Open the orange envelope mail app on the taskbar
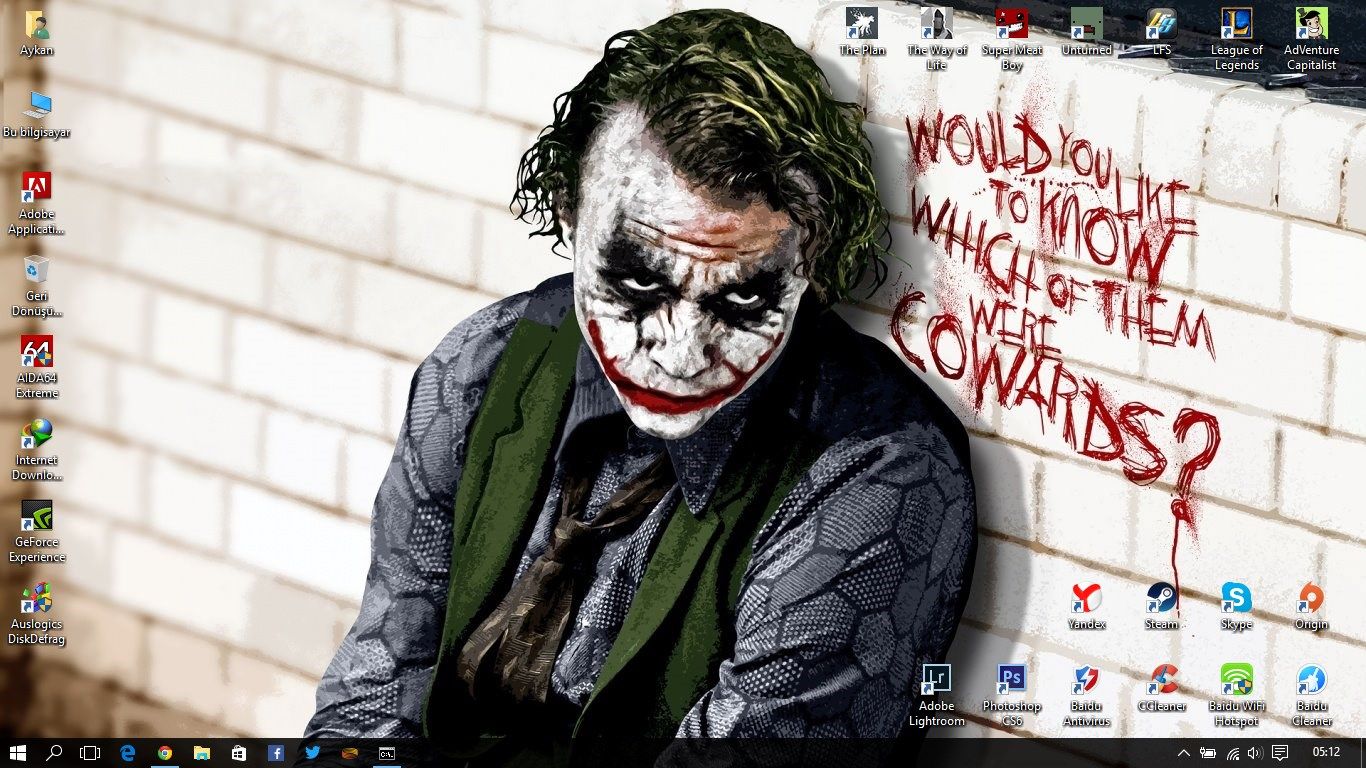 pyautogui.click(x=349, y=753)
